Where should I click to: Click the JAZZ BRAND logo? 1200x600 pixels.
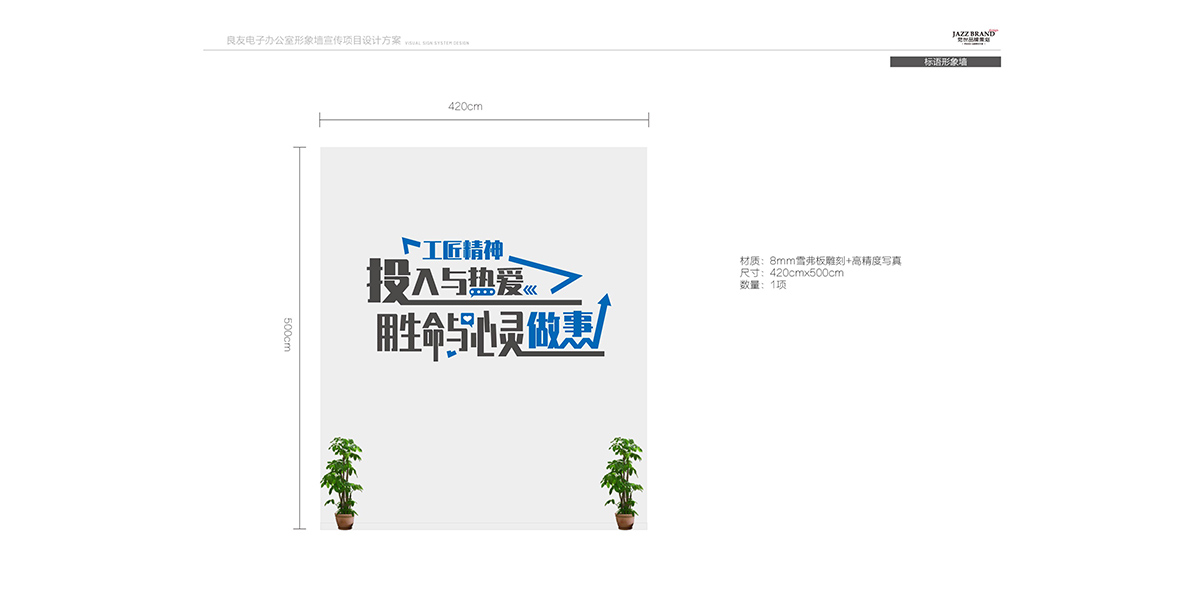point(974,36)
